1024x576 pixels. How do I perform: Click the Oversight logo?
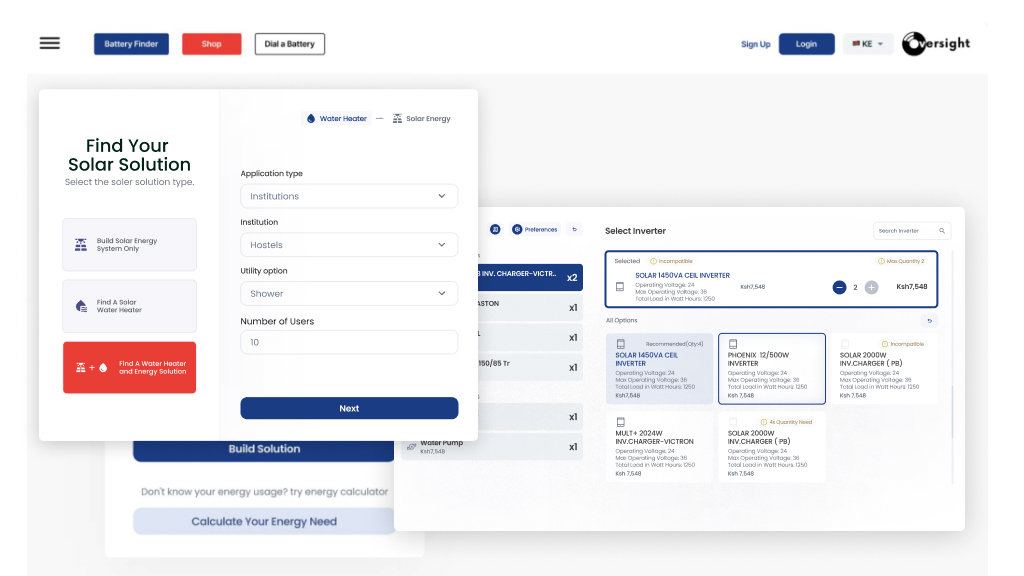[x=936, y=44]
